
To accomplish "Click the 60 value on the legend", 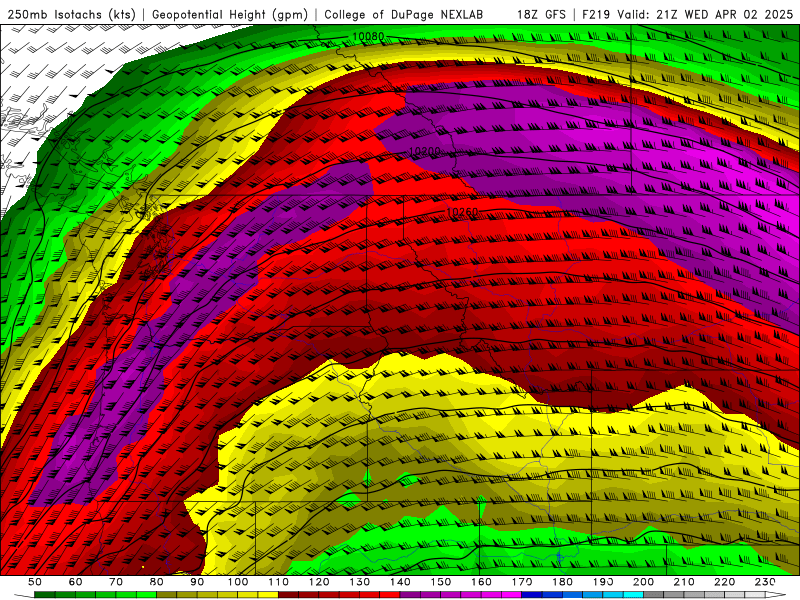I will click(75, 582).
